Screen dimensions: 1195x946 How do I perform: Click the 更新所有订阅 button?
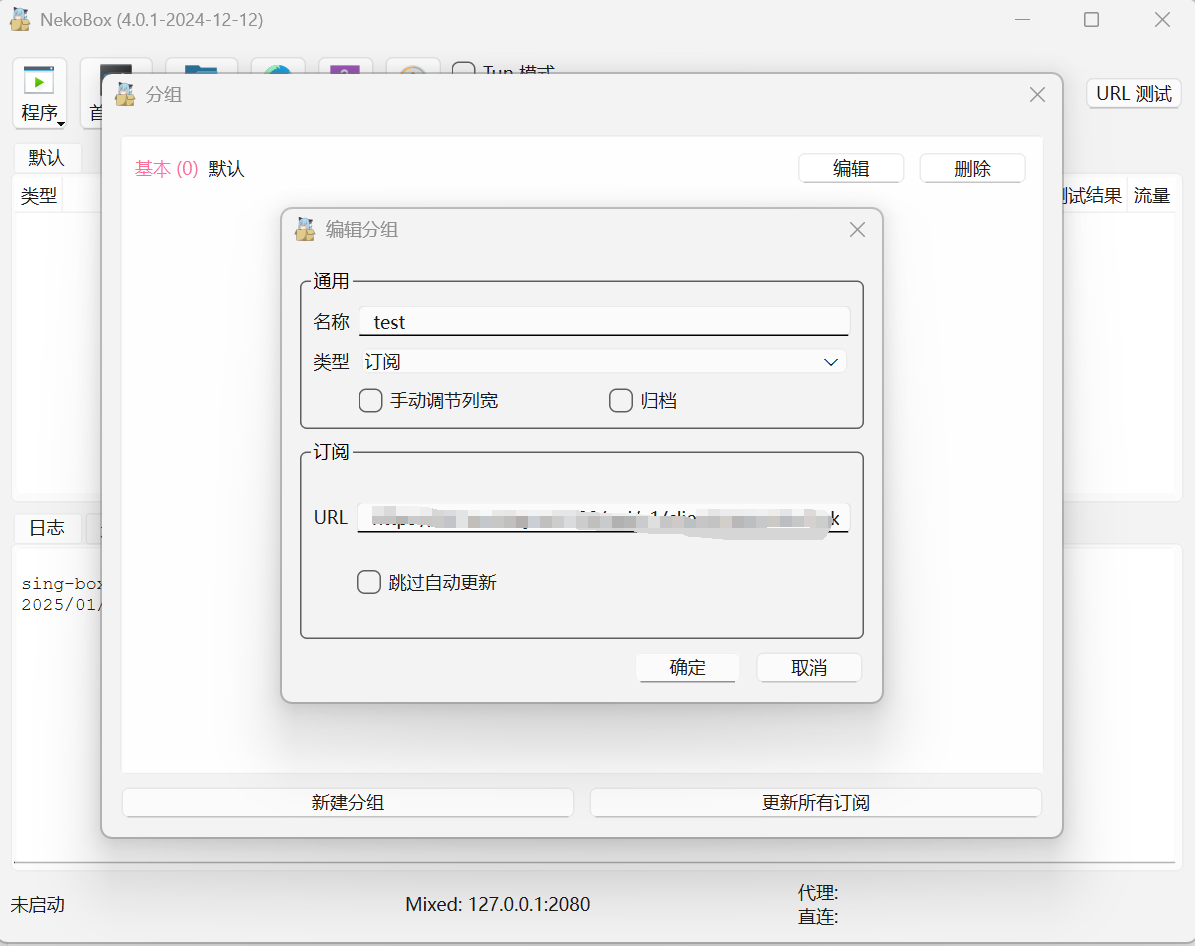[815, 803]
